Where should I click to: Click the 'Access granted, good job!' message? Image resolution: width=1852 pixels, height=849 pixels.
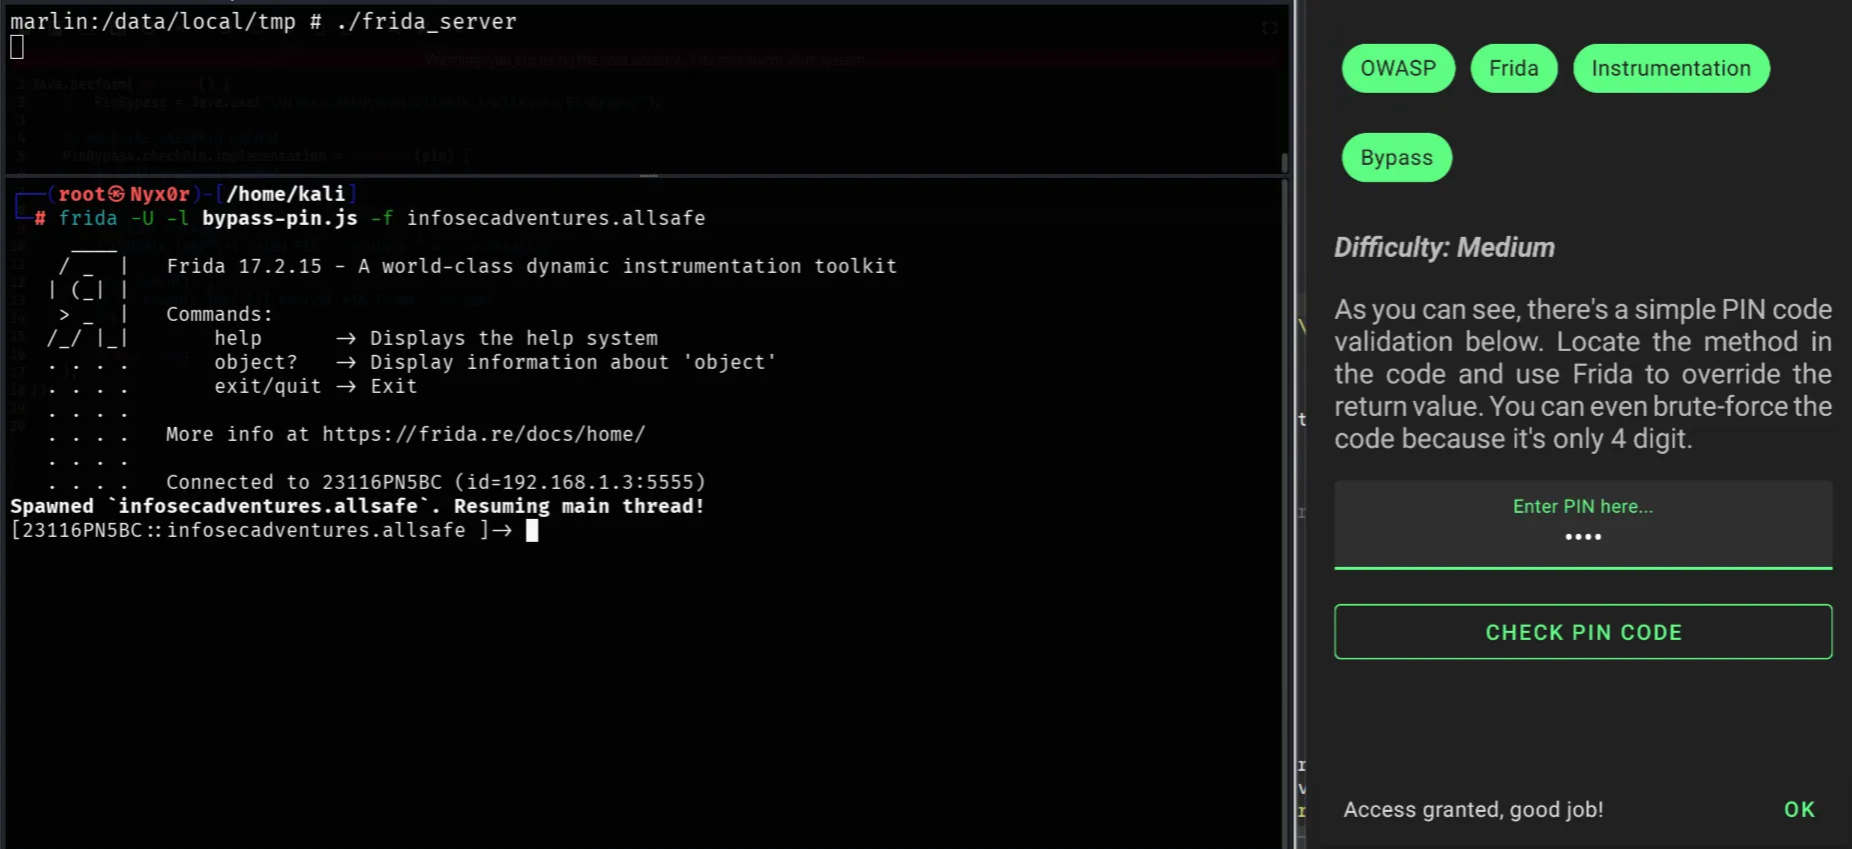click(1472, 810)
